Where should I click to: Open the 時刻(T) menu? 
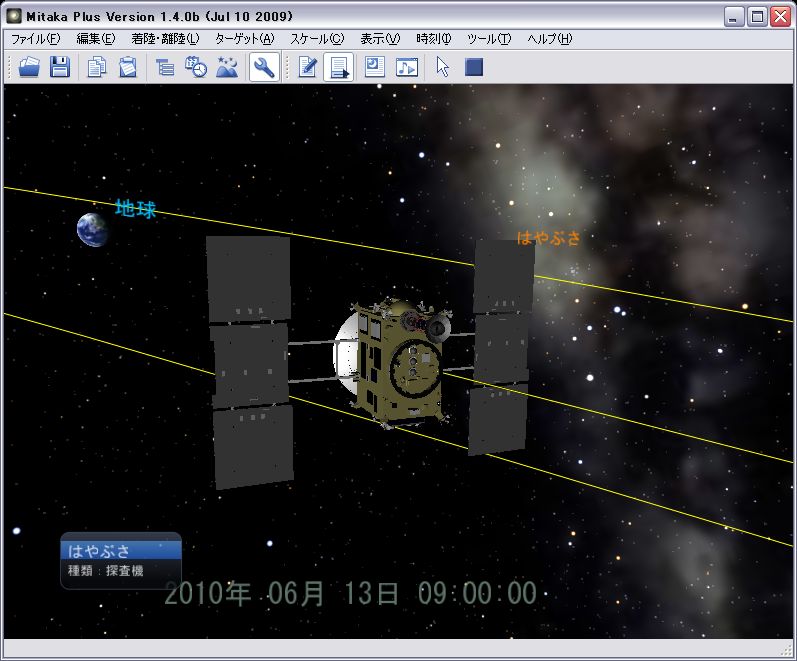click(x=434, y=39)
